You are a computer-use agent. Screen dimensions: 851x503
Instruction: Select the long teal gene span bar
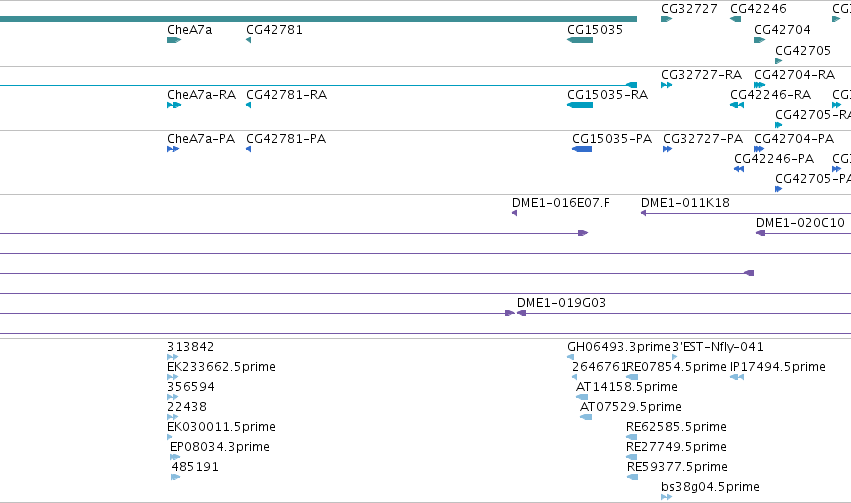(x=318, y=20)
